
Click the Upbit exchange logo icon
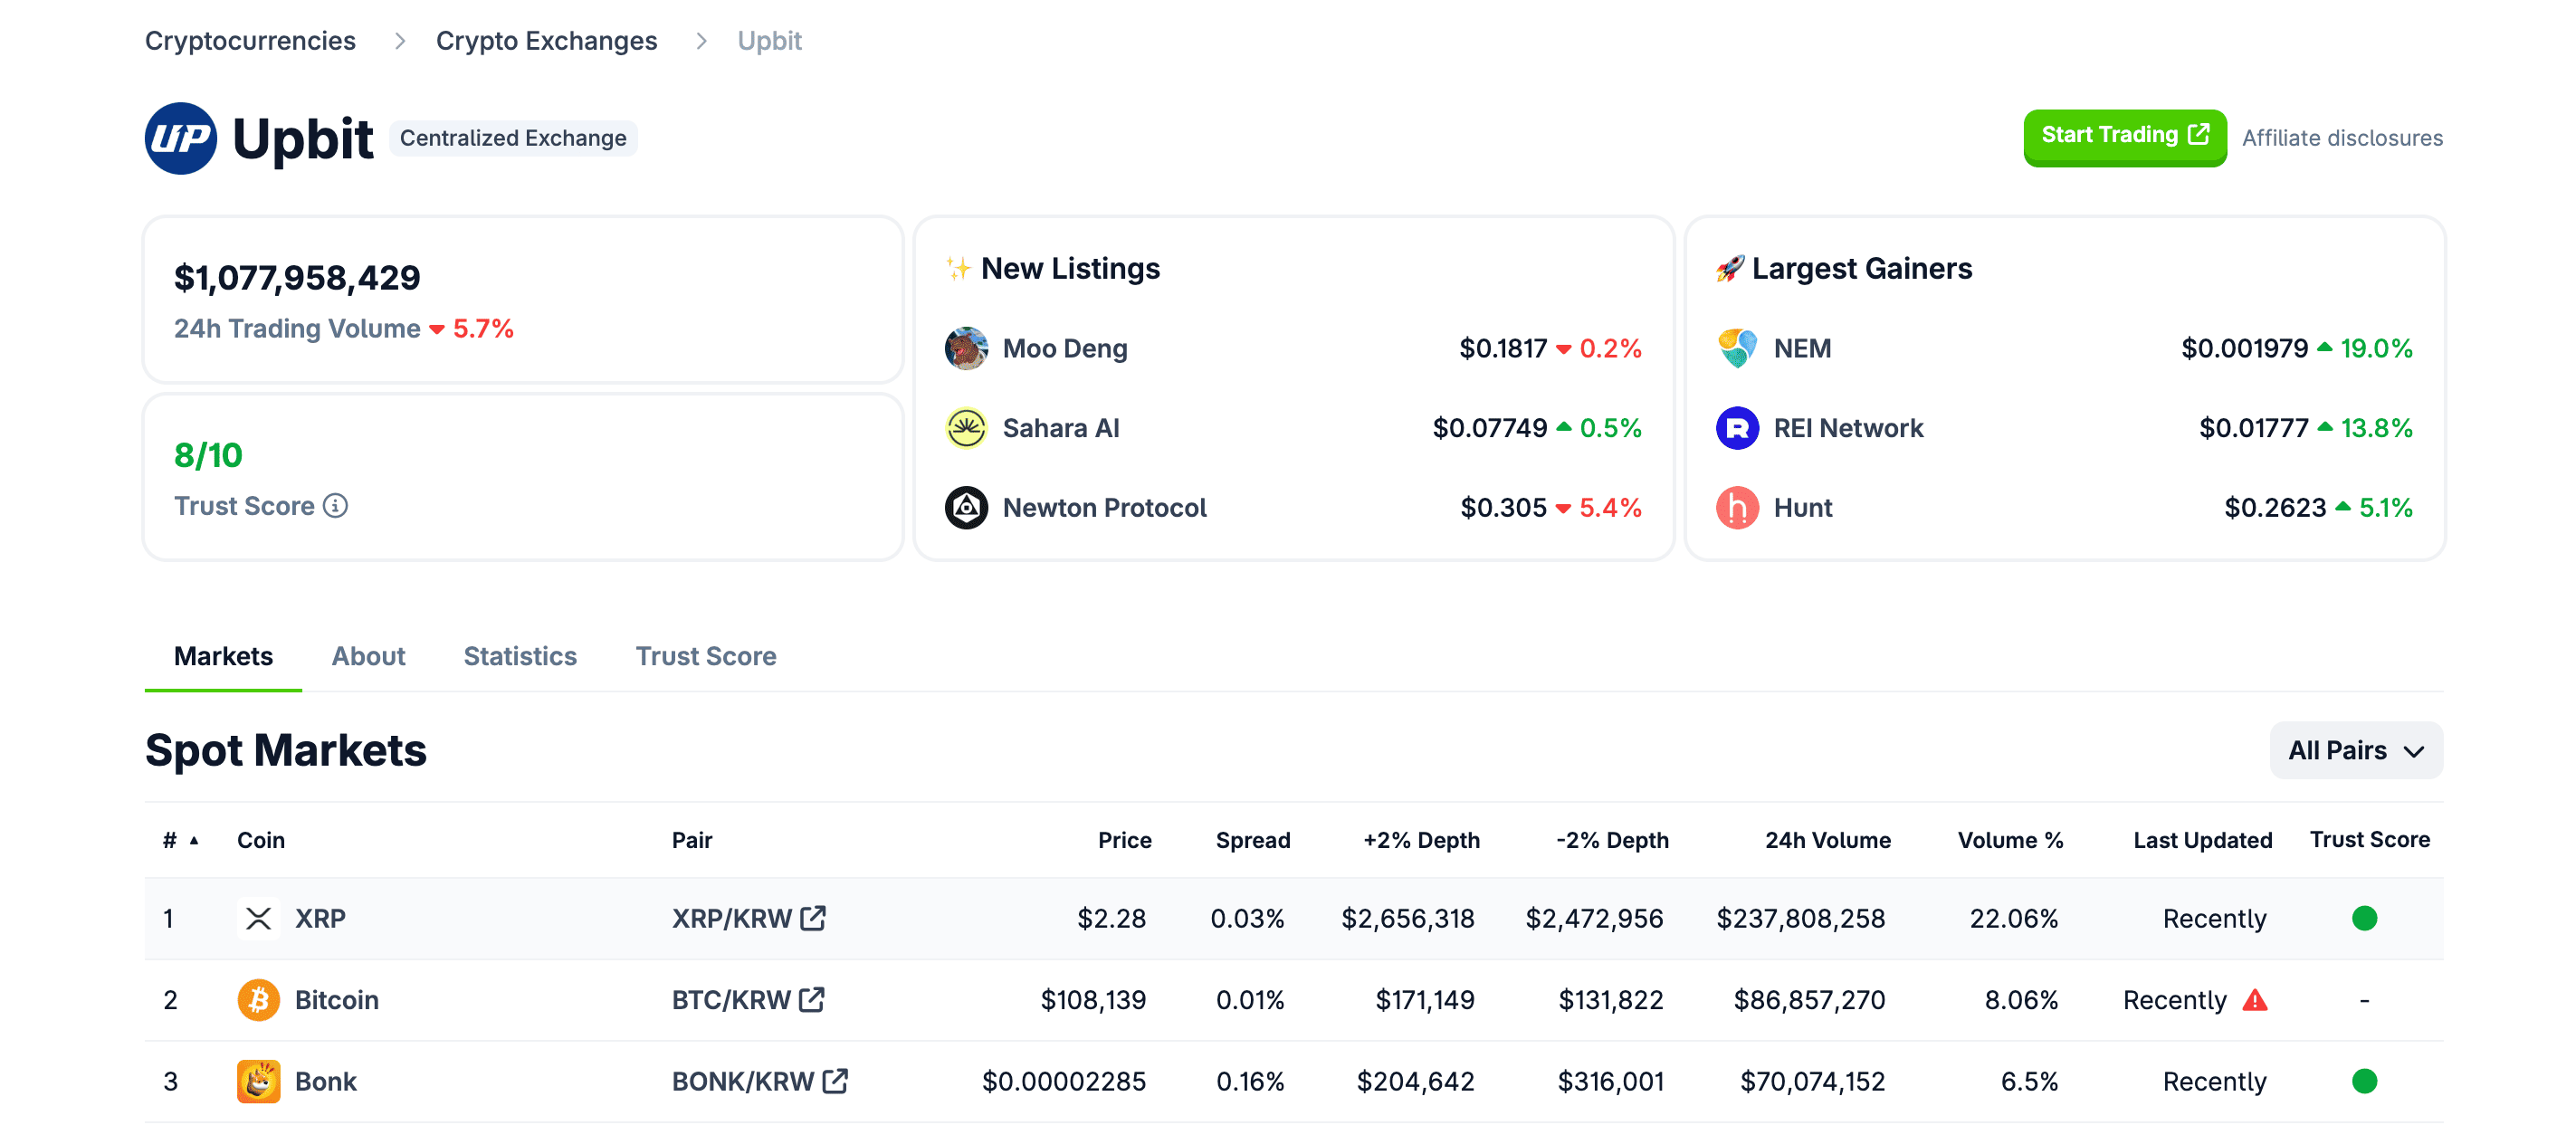pyautogui.click(x=181, y=138)
